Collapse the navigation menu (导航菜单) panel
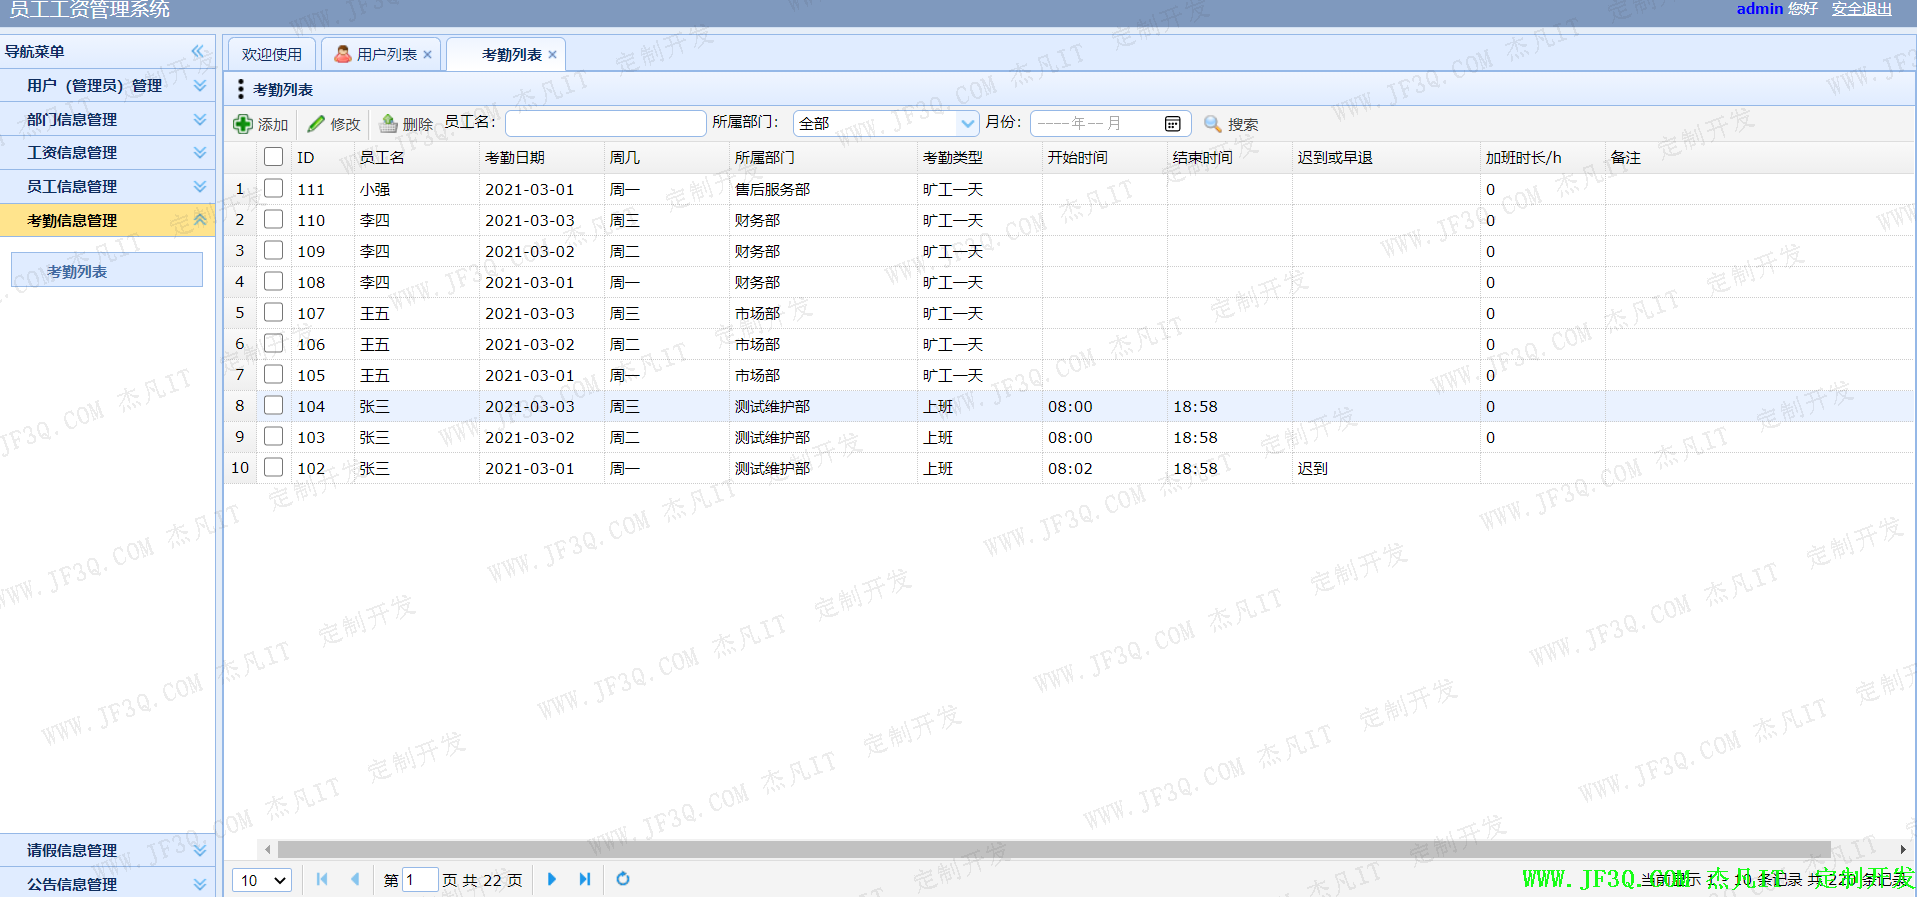 [x=198, y=51]
